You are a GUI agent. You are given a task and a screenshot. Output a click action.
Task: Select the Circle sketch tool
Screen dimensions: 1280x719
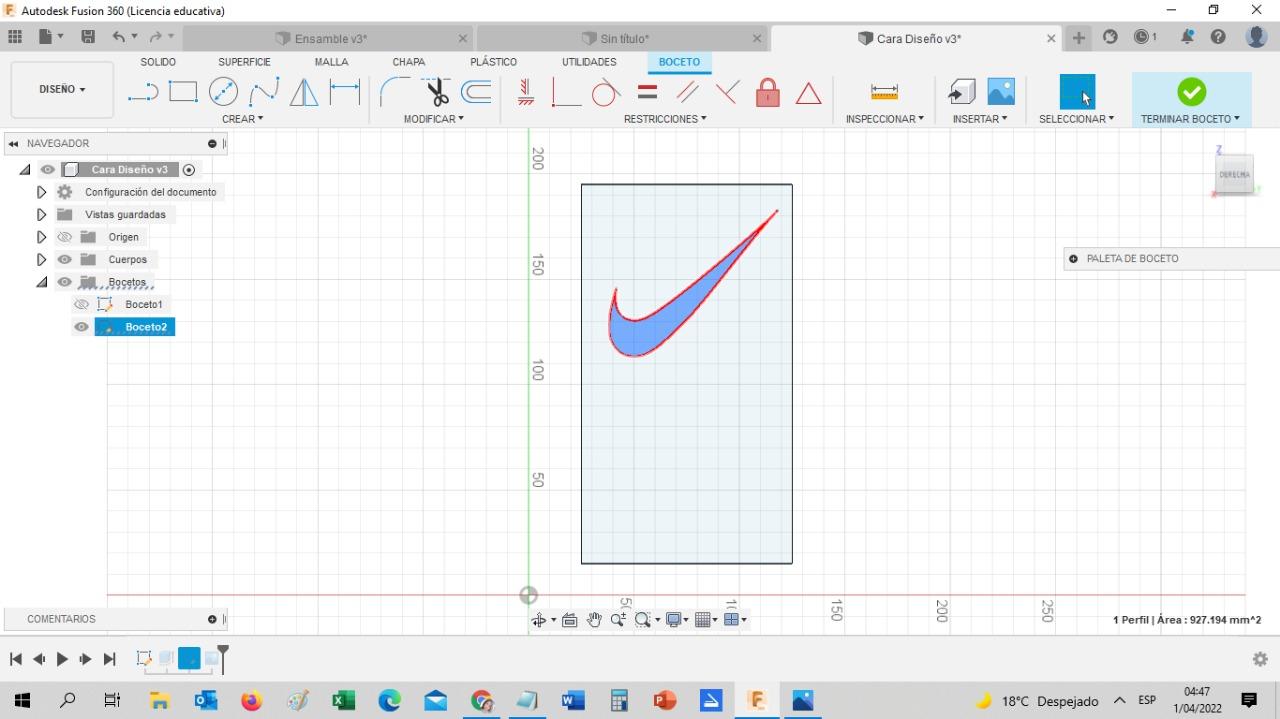click(x=223, y=92)
